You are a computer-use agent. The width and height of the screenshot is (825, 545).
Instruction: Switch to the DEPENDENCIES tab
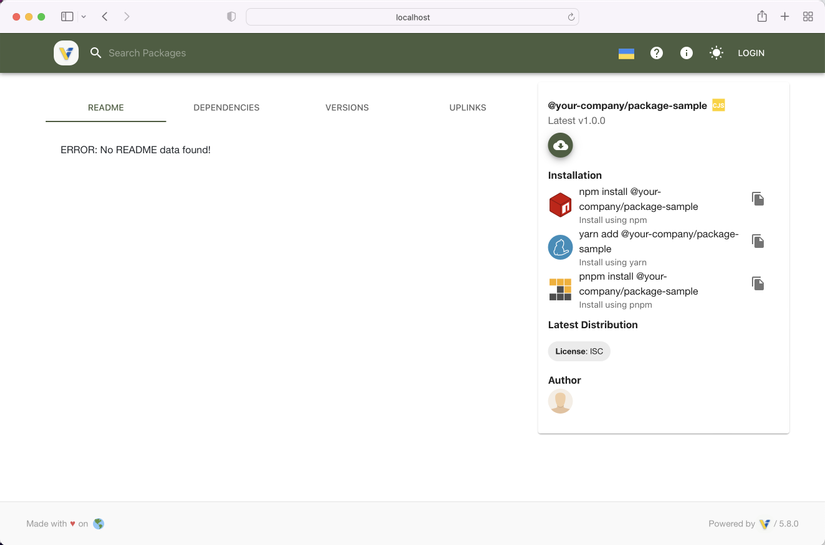(226, 107)
